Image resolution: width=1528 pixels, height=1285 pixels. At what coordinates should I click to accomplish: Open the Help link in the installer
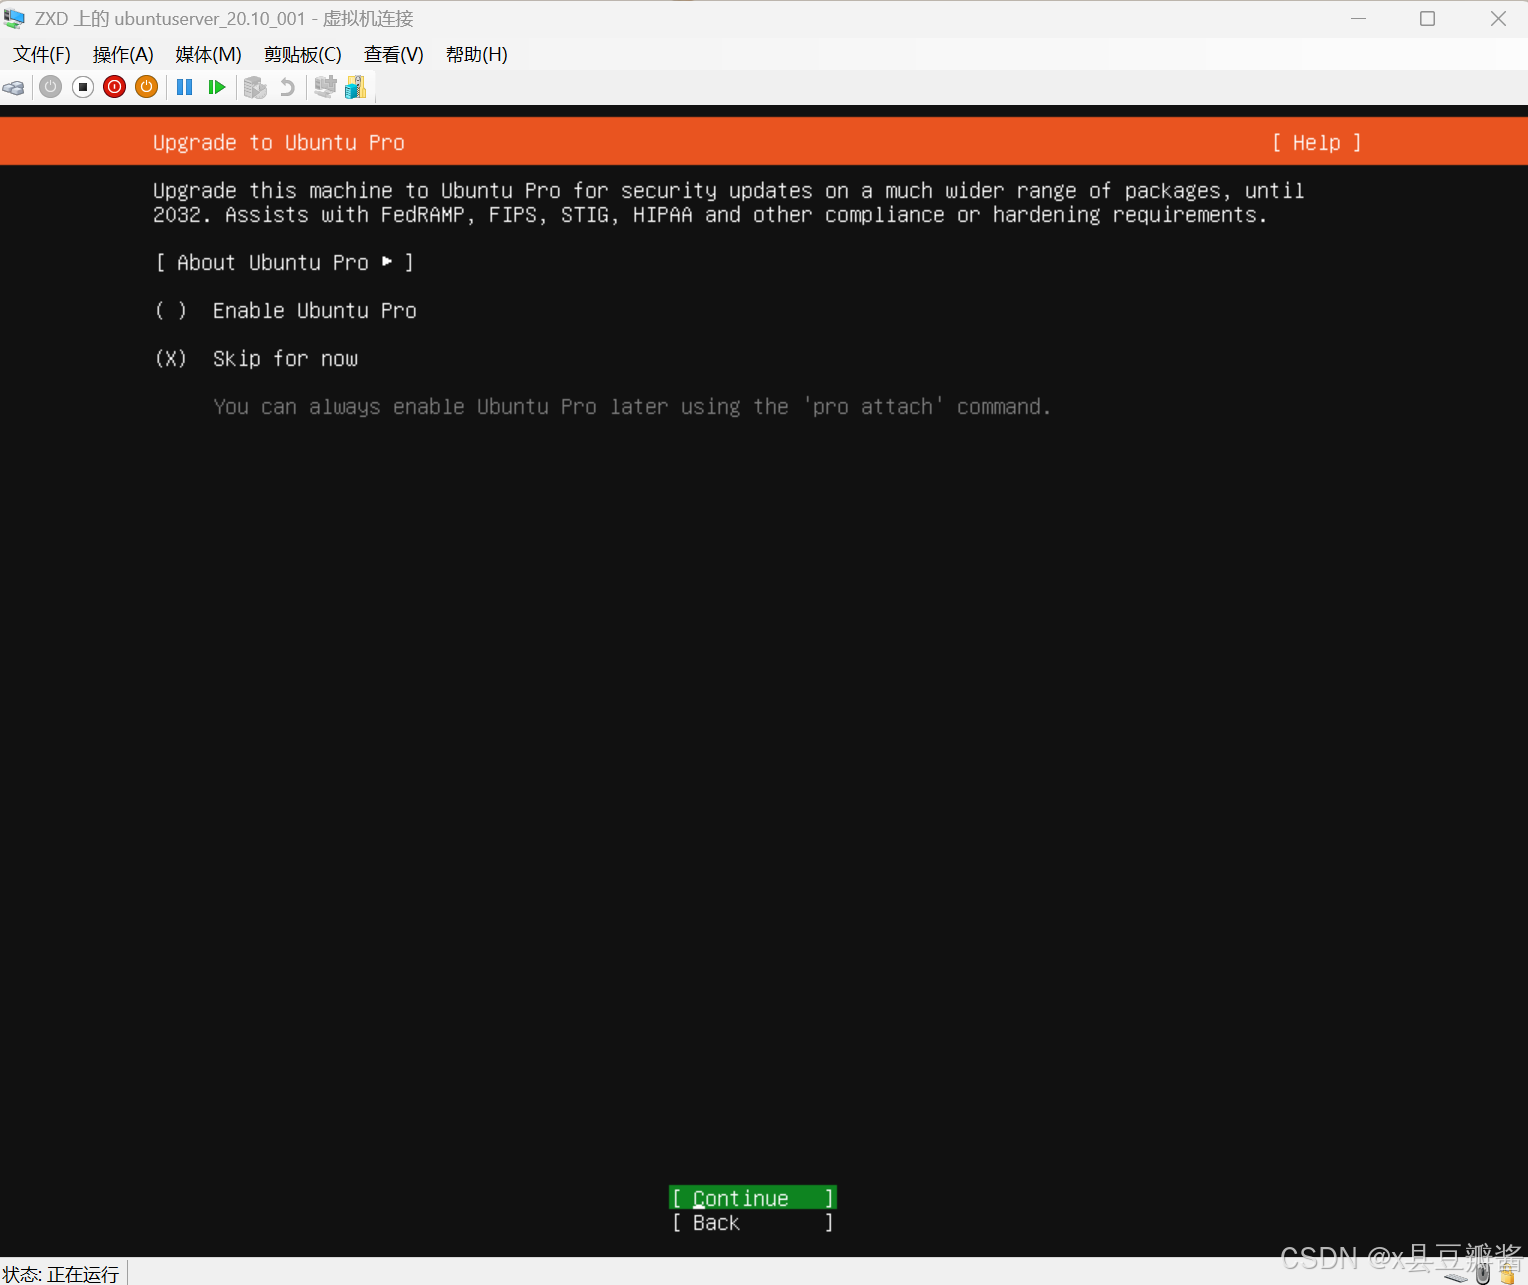click(1316, 142)
